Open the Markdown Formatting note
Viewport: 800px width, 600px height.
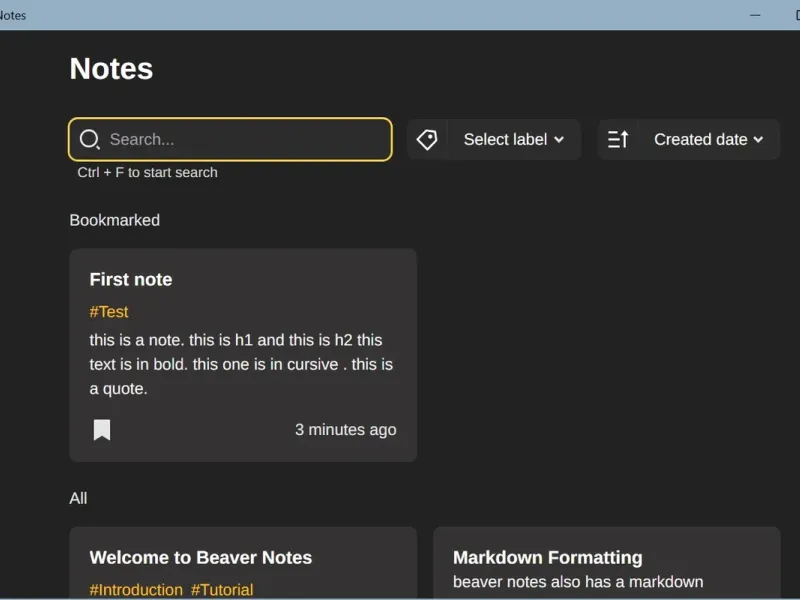548,558
